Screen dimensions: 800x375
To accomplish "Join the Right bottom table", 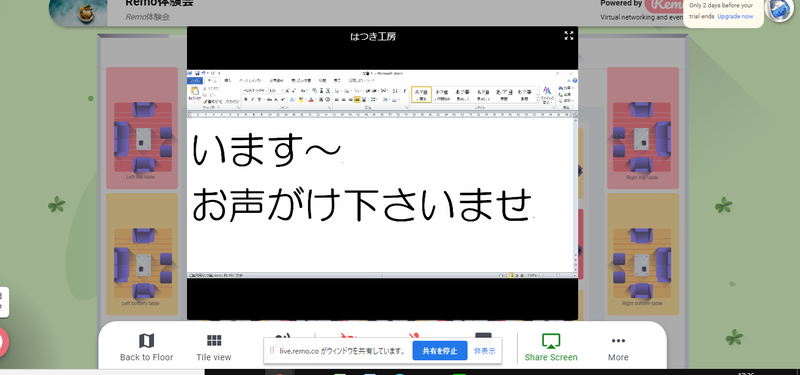I will 643,254.
